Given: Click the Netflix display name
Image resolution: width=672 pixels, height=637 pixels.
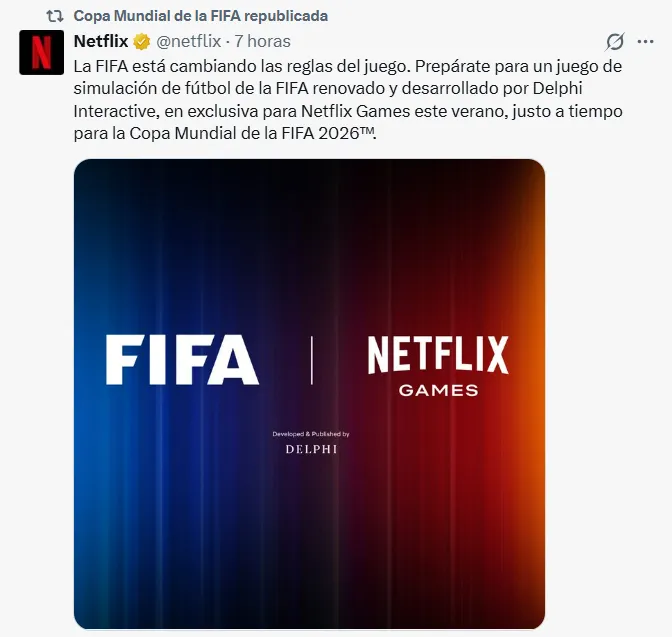Looking at the screenshot, I should [101, 42].
